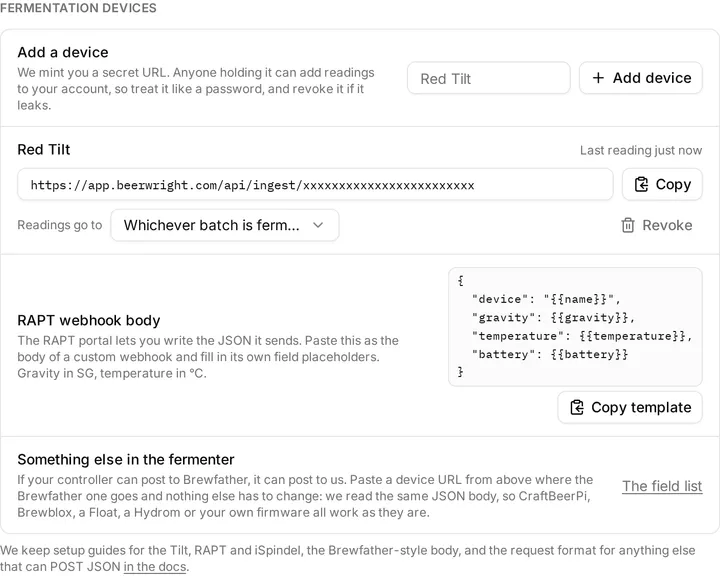Copy the Red Tilt ingest URL
Viewport: 720px width, 576px height.
pyautogui.click(x=662, y=185)
